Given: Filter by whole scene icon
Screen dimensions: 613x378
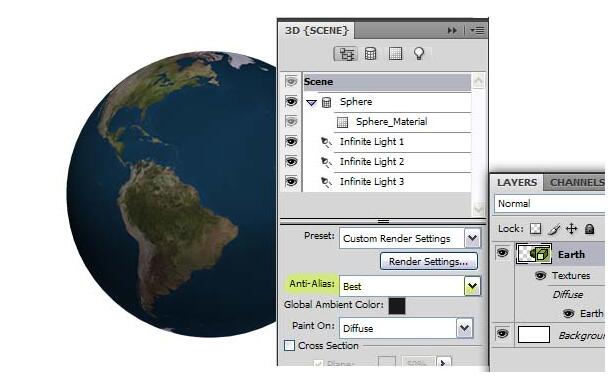Looking at the screenshot, I should [346, 54].
